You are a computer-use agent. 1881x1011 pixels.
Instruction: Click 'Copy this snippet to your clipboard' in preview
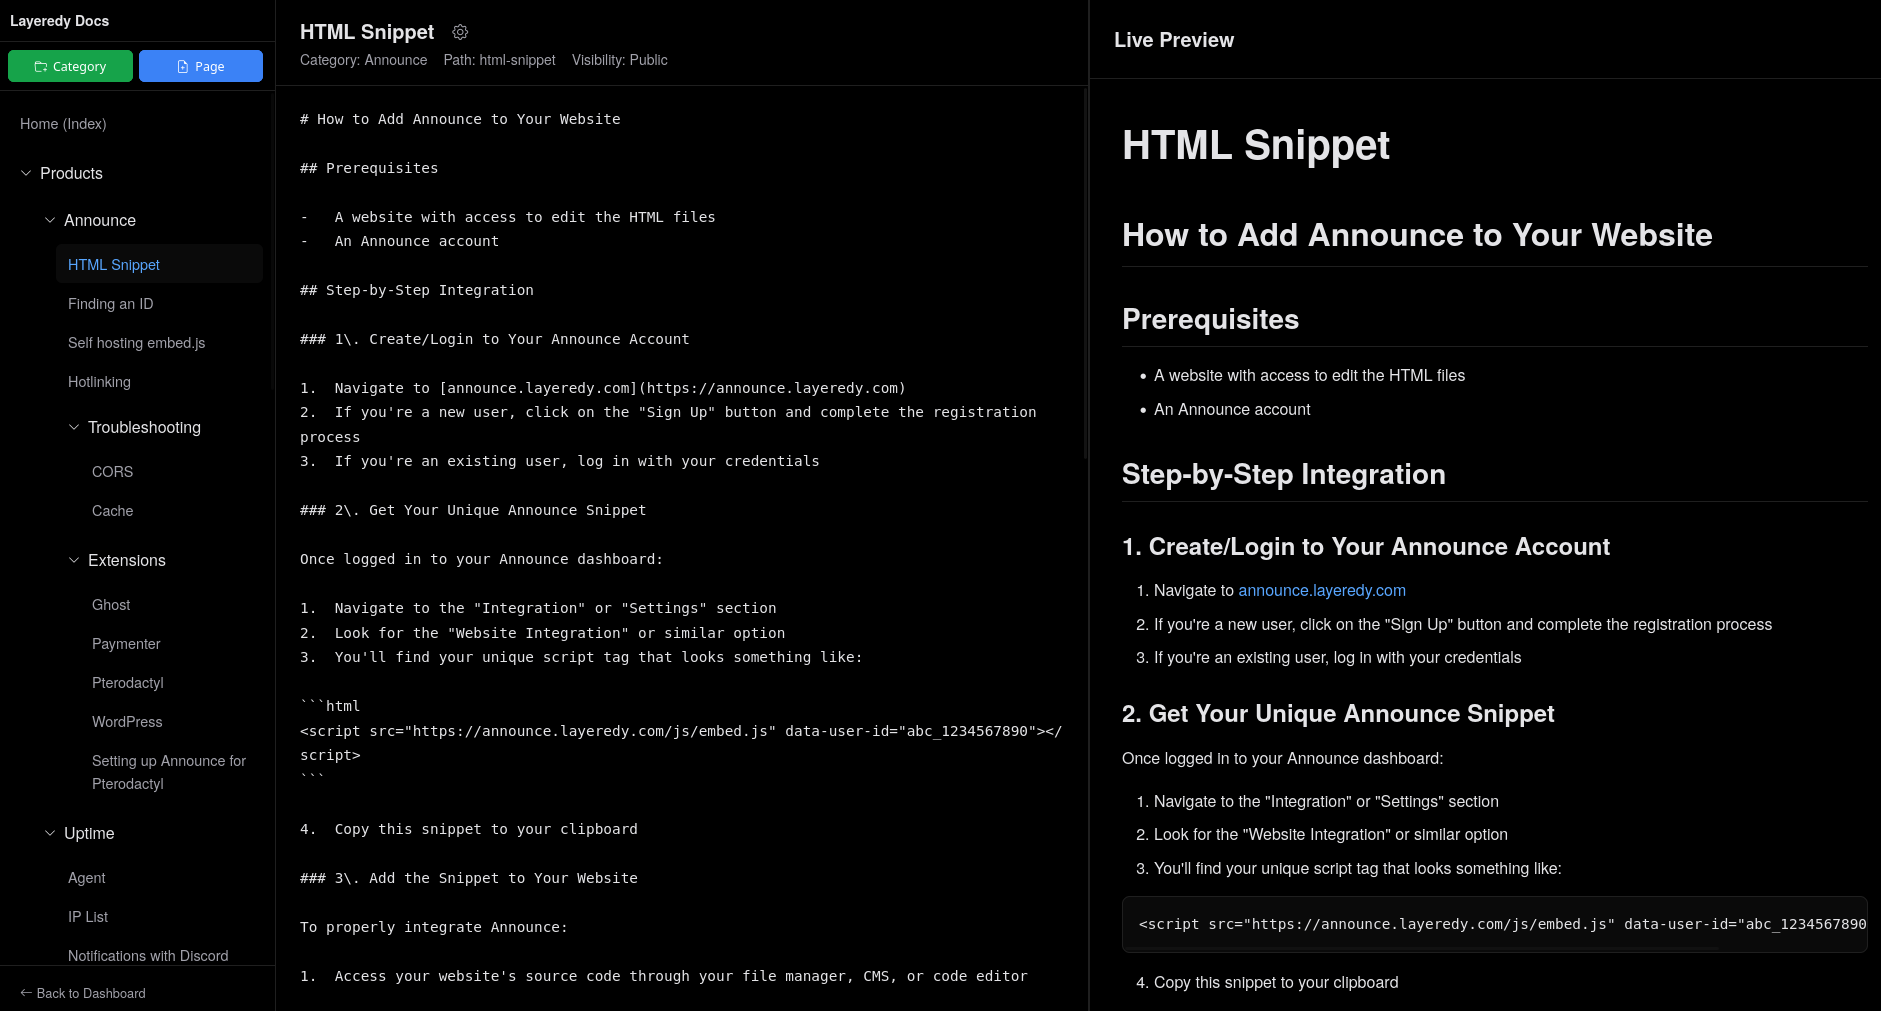1276,983
